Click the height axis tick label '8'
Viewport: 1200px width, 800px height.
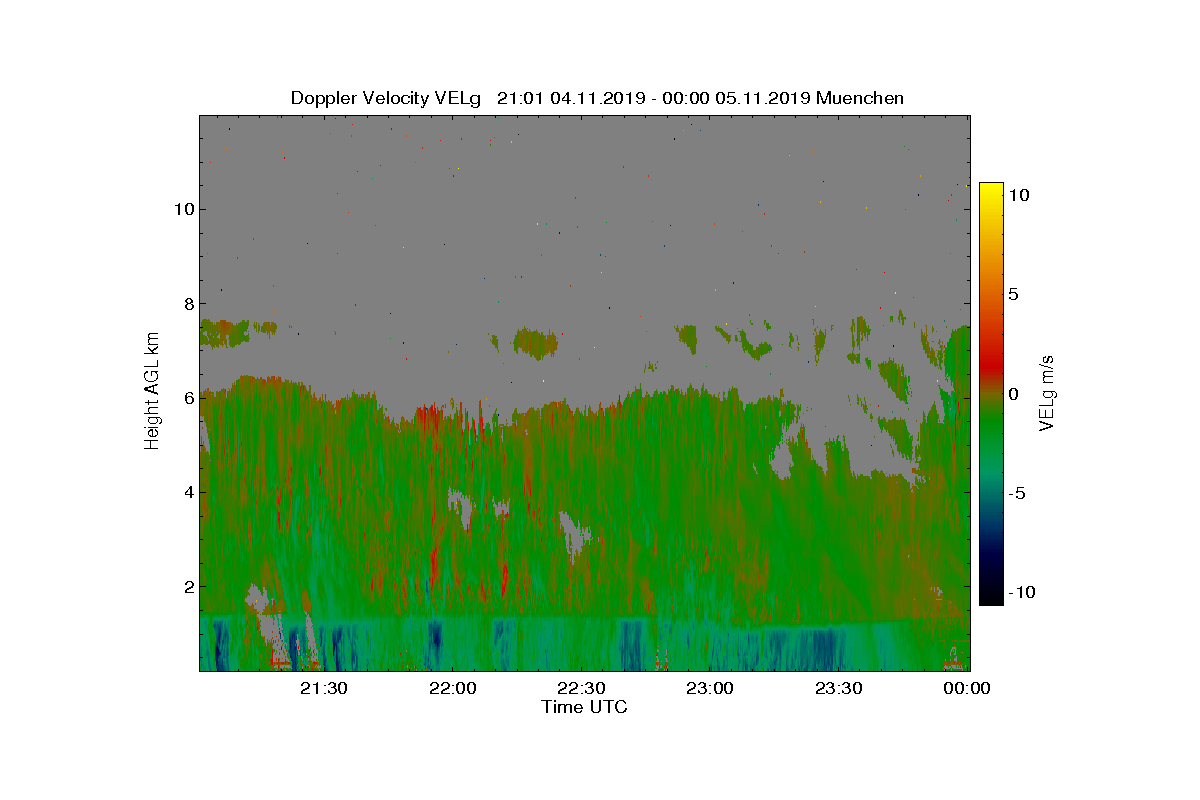tap(187, 303)
